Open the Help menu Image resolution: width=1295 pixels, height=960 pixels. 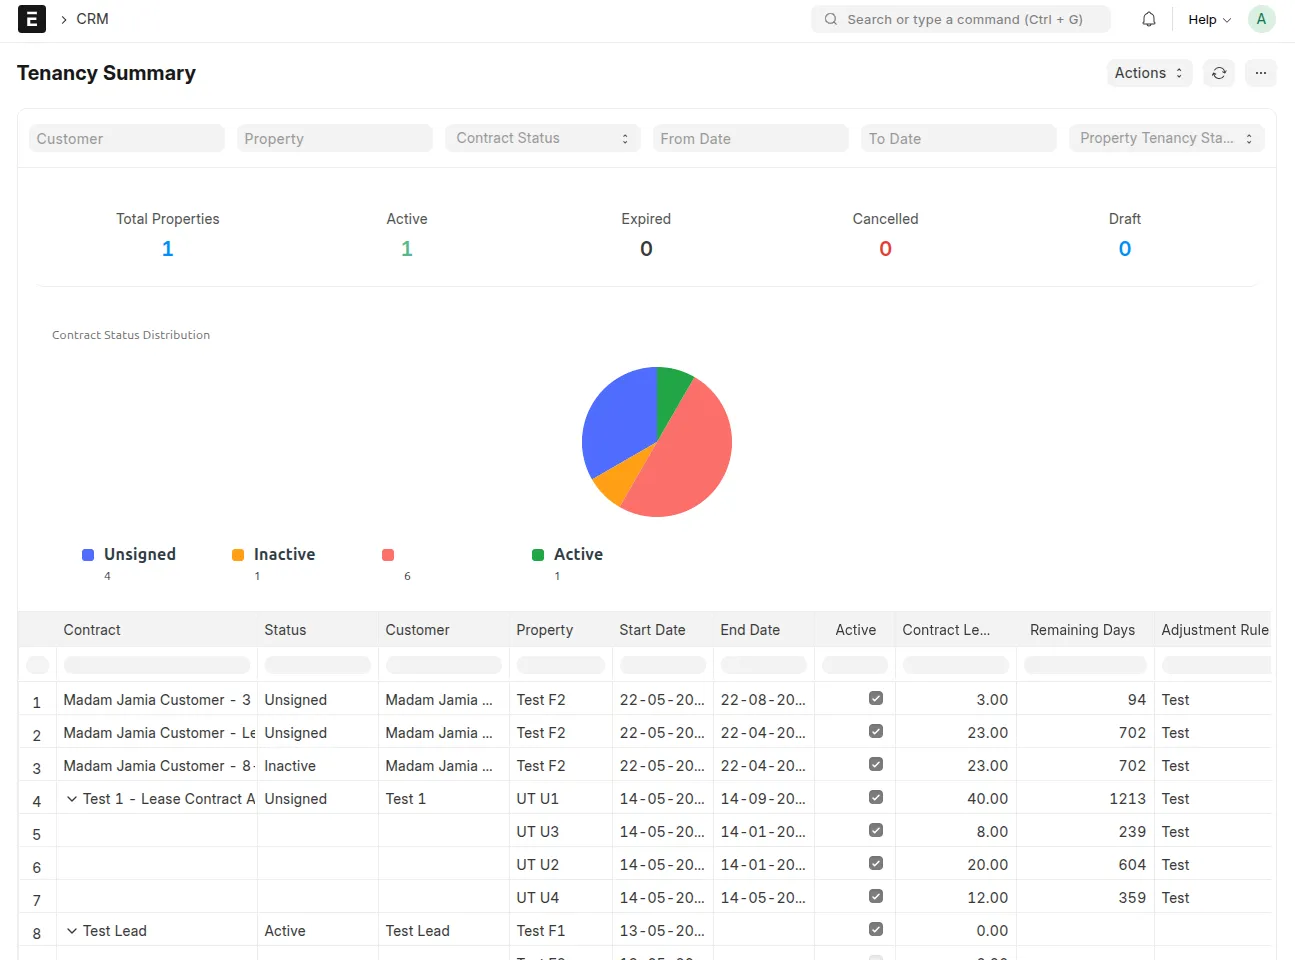point(1210,19)
